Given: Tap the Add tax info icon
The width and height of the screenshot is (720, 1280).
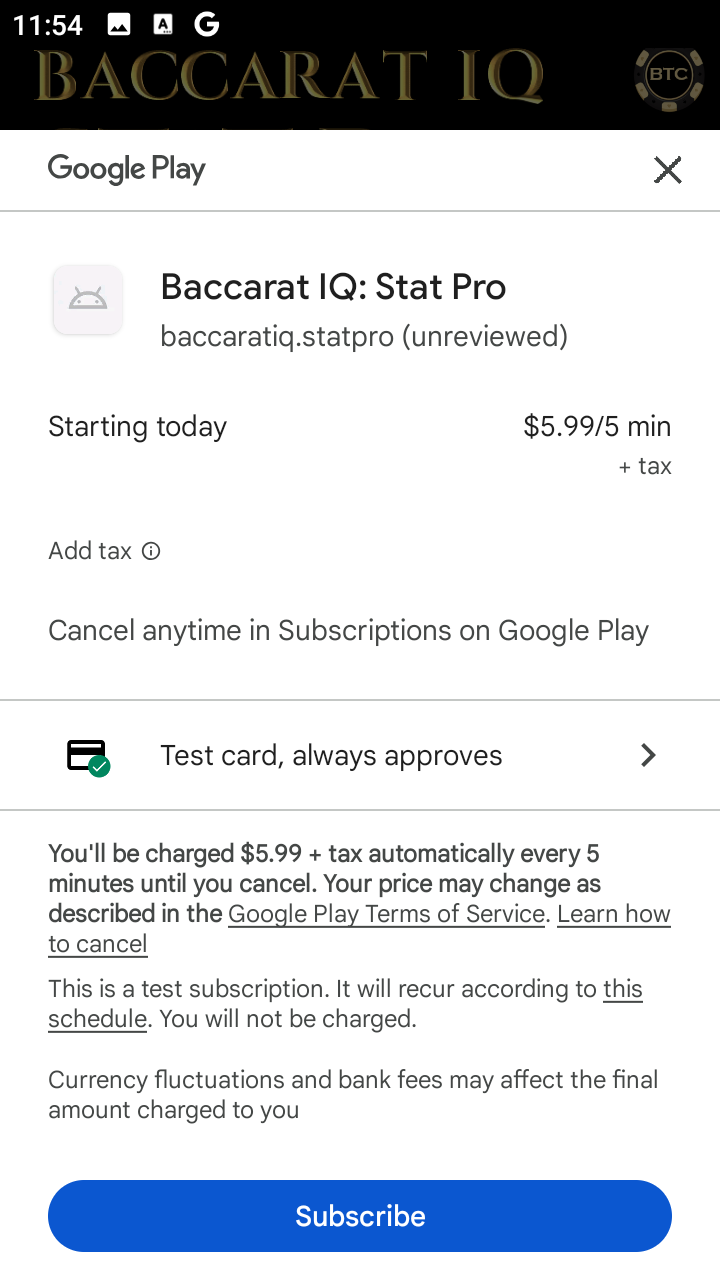Looking at the screenshot, I should 151,551.
